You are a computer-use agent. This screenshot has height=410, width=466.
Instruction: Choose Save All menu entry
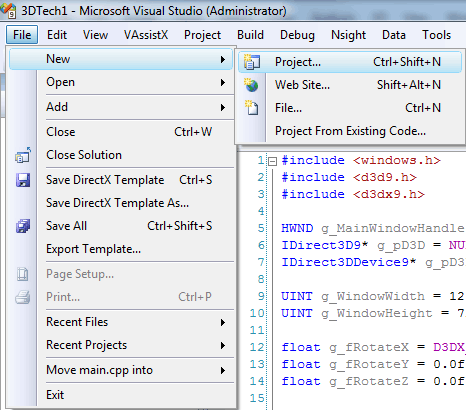(121, 226)
